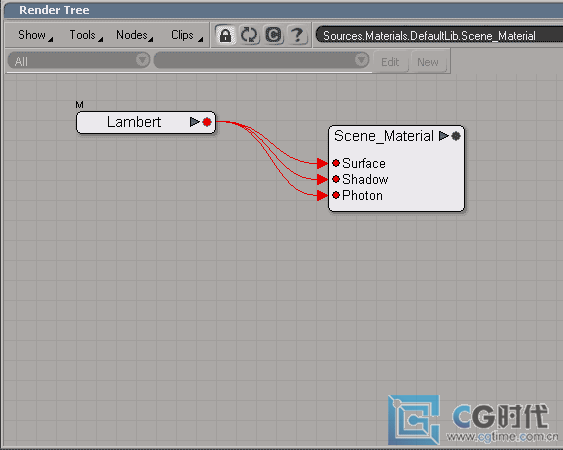Click the refresh arrows icon

click(249, 35)
